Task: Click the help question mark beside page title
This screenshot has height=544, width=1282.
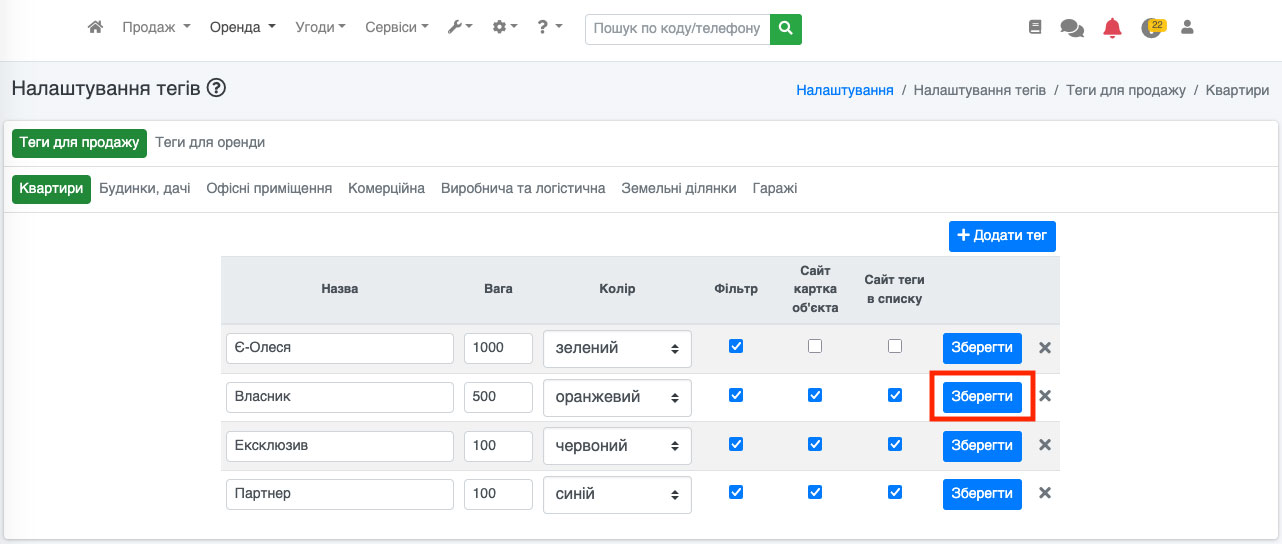Action: [216, 88]
